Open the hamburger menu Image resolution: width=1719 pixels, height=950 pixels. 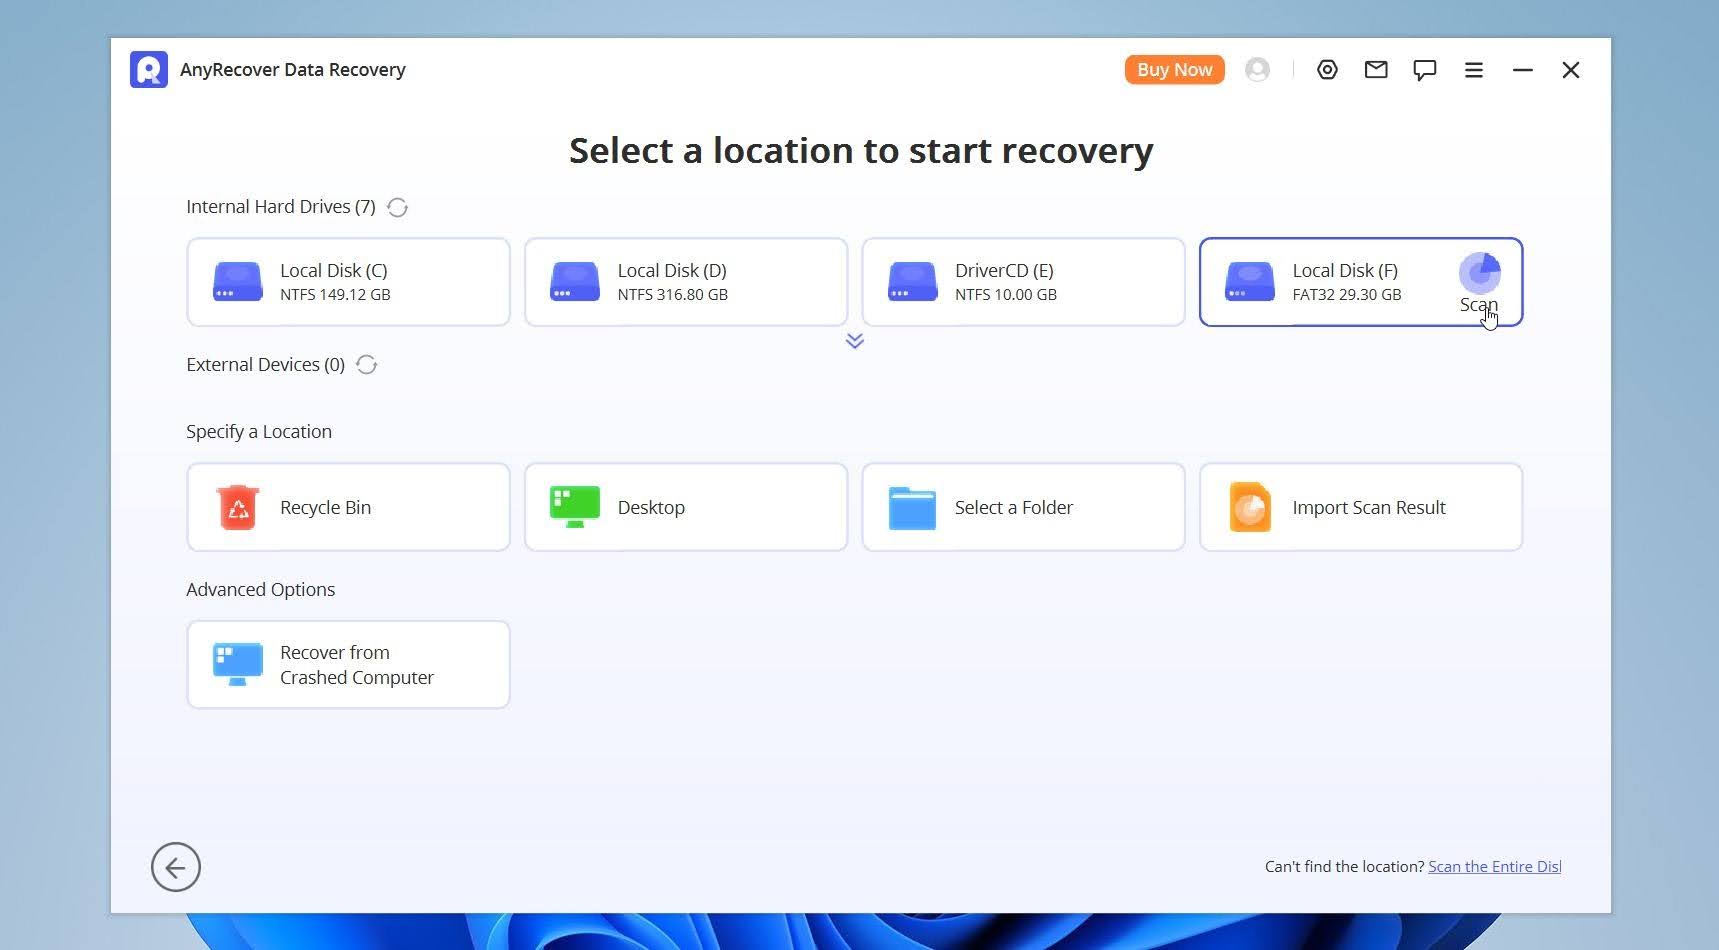pyautogui.click(x=1473, y=70)
